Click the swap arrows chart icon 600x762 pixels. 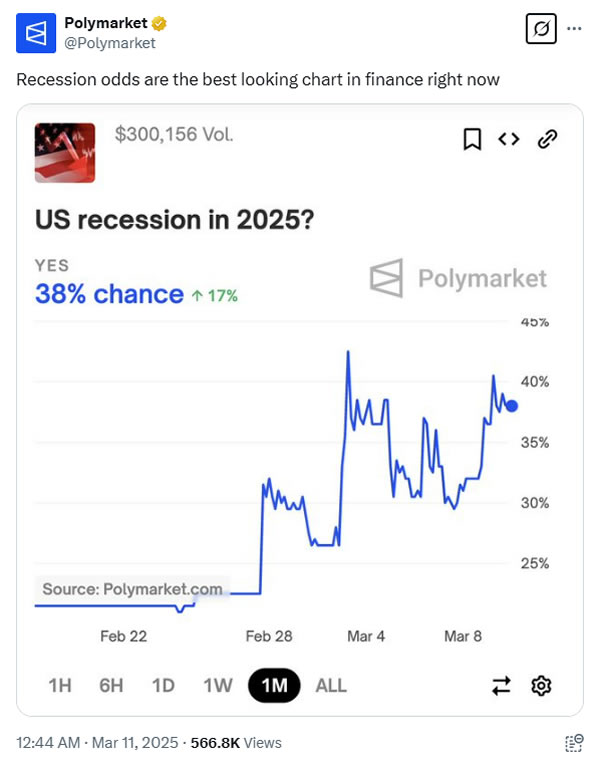(x=502, y=685)
